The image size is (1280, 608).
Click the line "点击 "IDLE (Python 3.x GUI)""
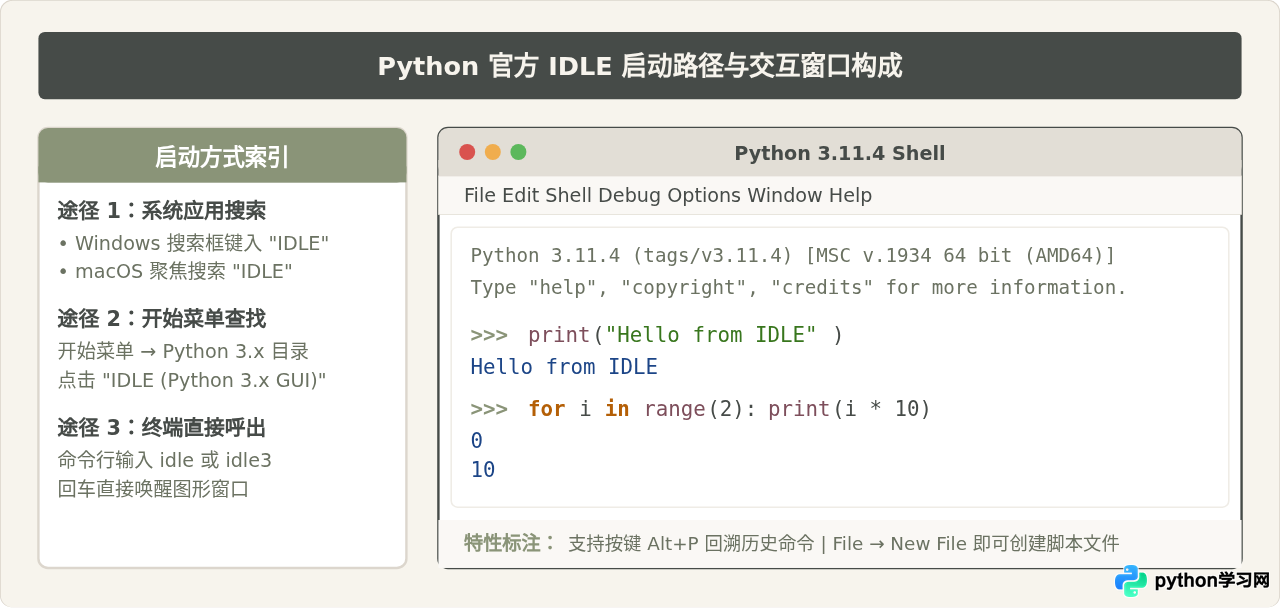192,380
